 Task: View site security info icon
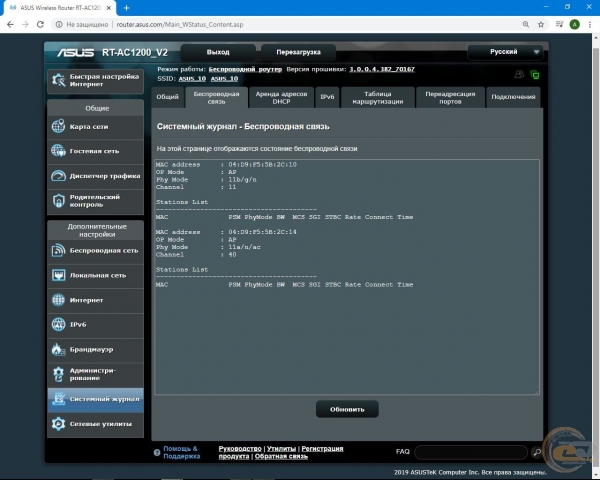coord(59,24)
